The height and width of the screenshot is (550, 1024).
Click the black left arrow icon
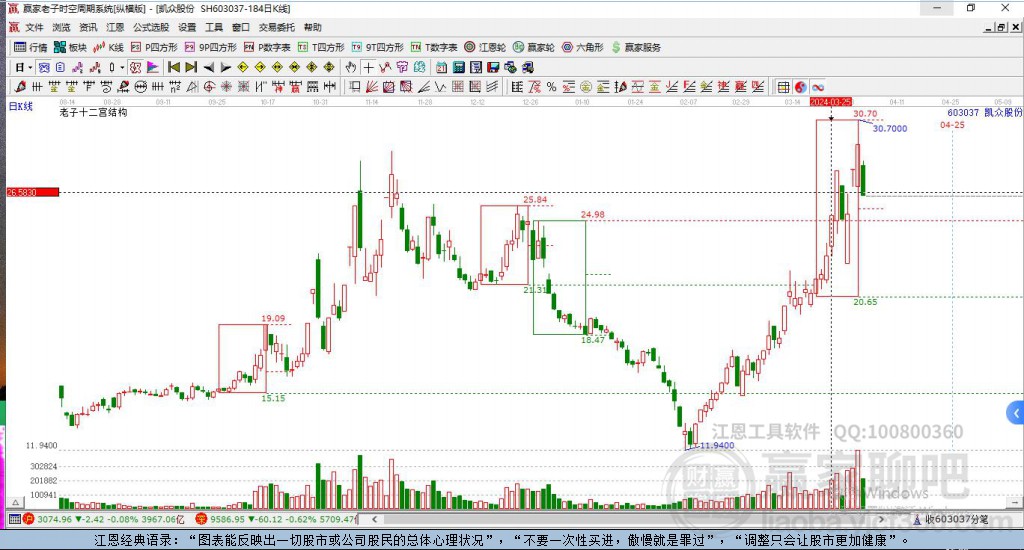point(209,67)
